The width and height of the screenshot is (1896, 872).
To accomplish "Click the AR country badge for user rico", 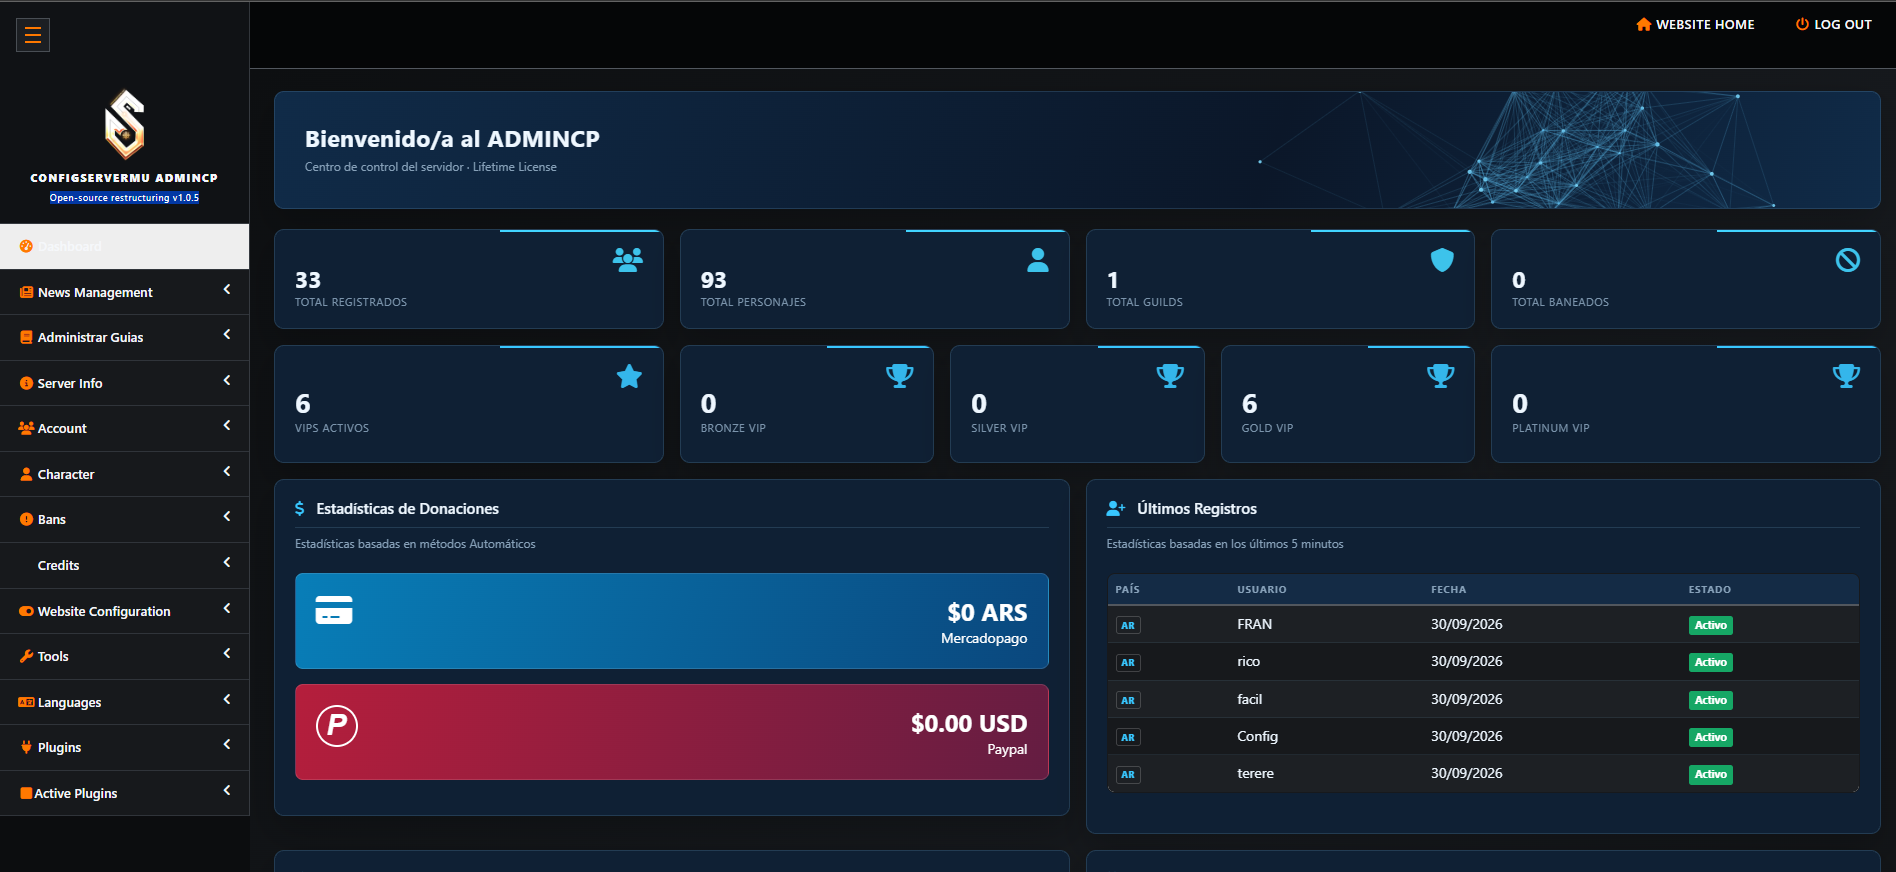I will point(1128,663).
